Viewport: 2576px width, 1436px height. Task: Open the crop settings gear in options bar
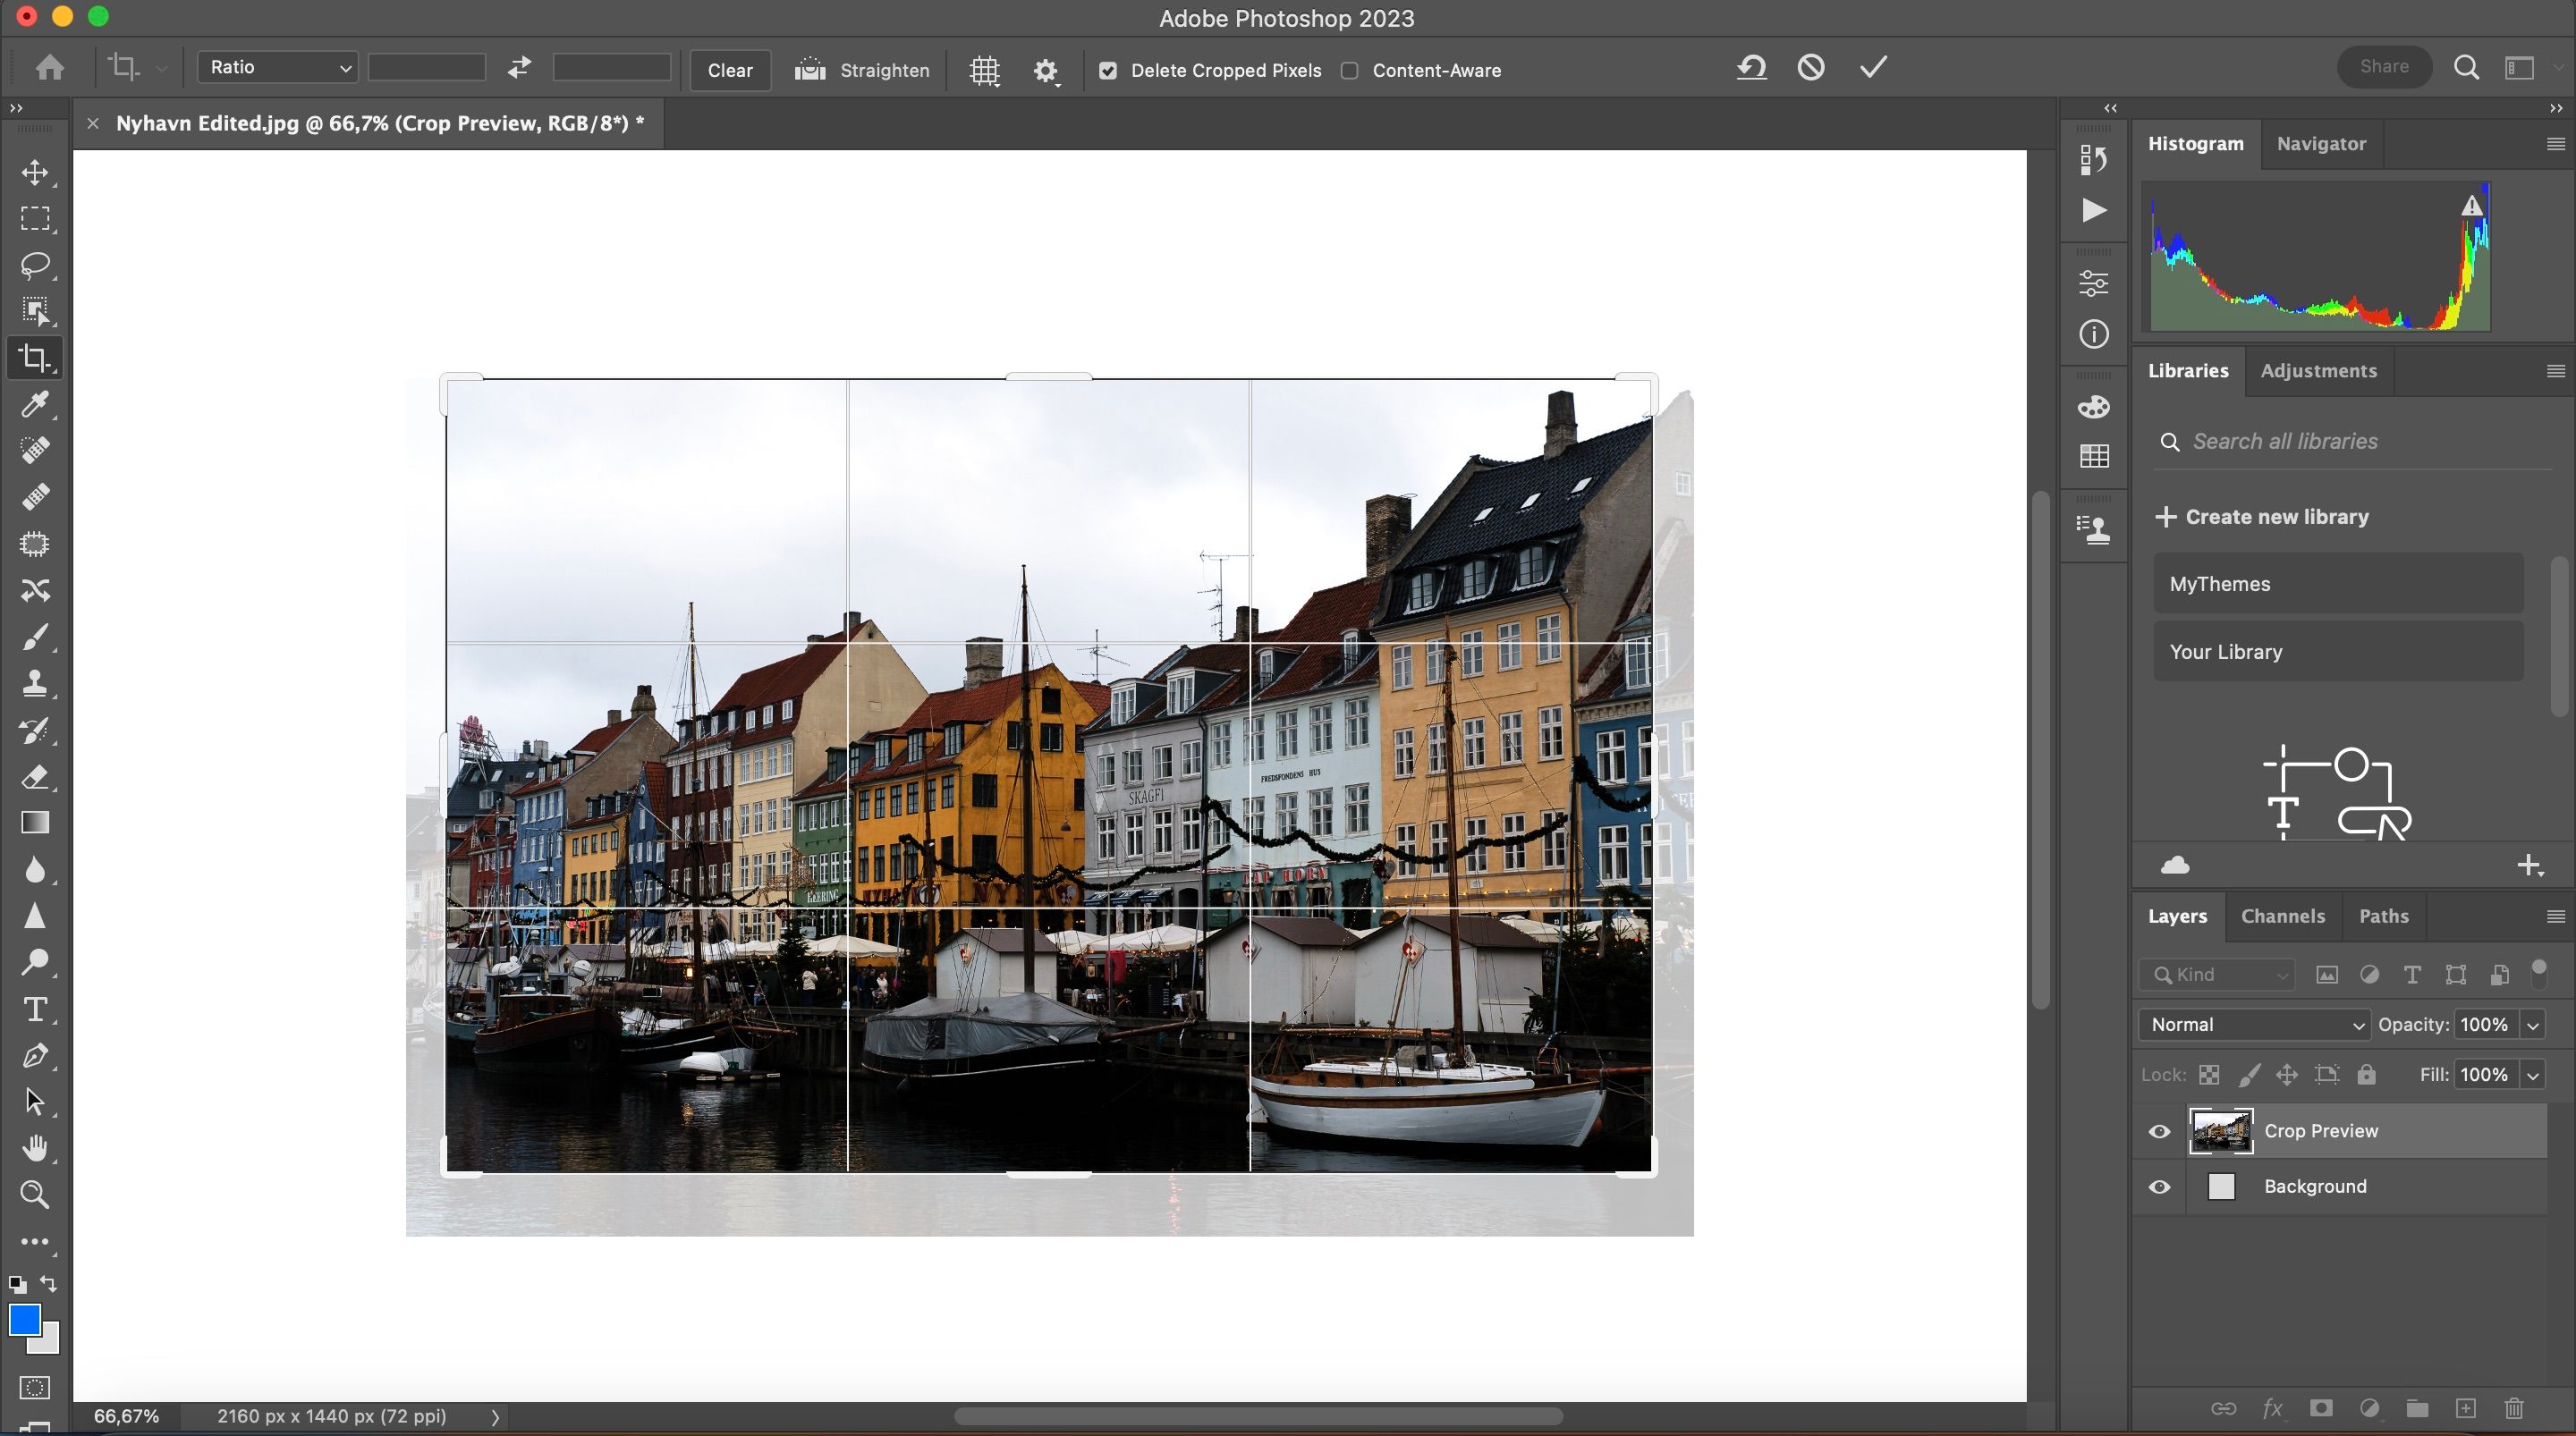[1046, 70]
